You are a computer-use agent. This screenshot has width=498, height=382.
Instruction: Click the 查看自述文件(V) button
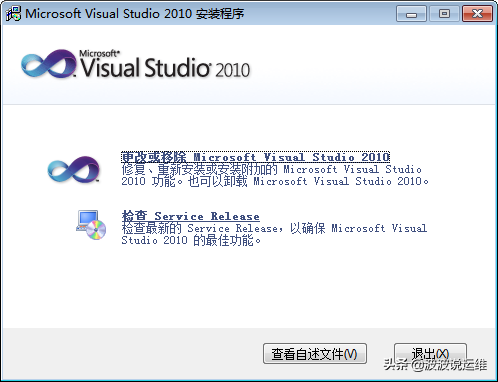pyautogui.click(x=315, y=354)
